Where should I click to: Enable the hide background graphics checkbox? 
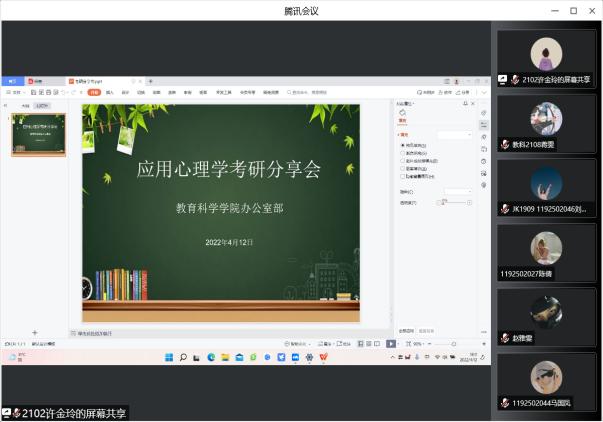[402, 175]
